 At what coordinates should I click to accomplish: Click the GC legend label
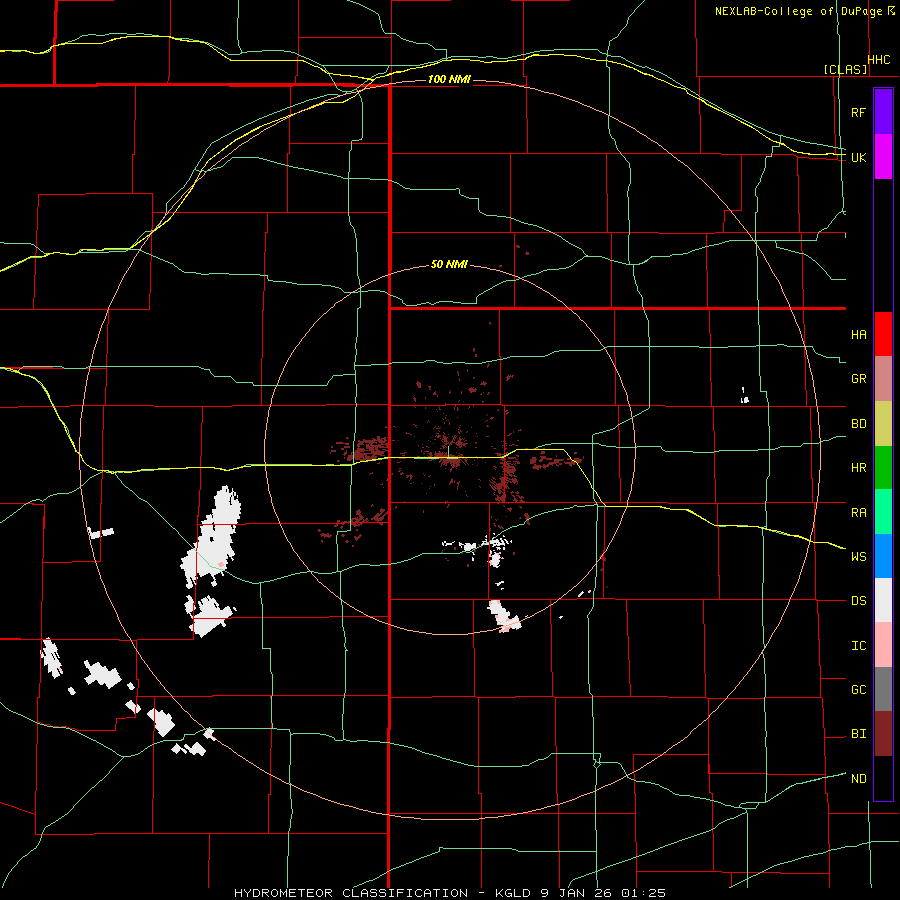[858, 690]
